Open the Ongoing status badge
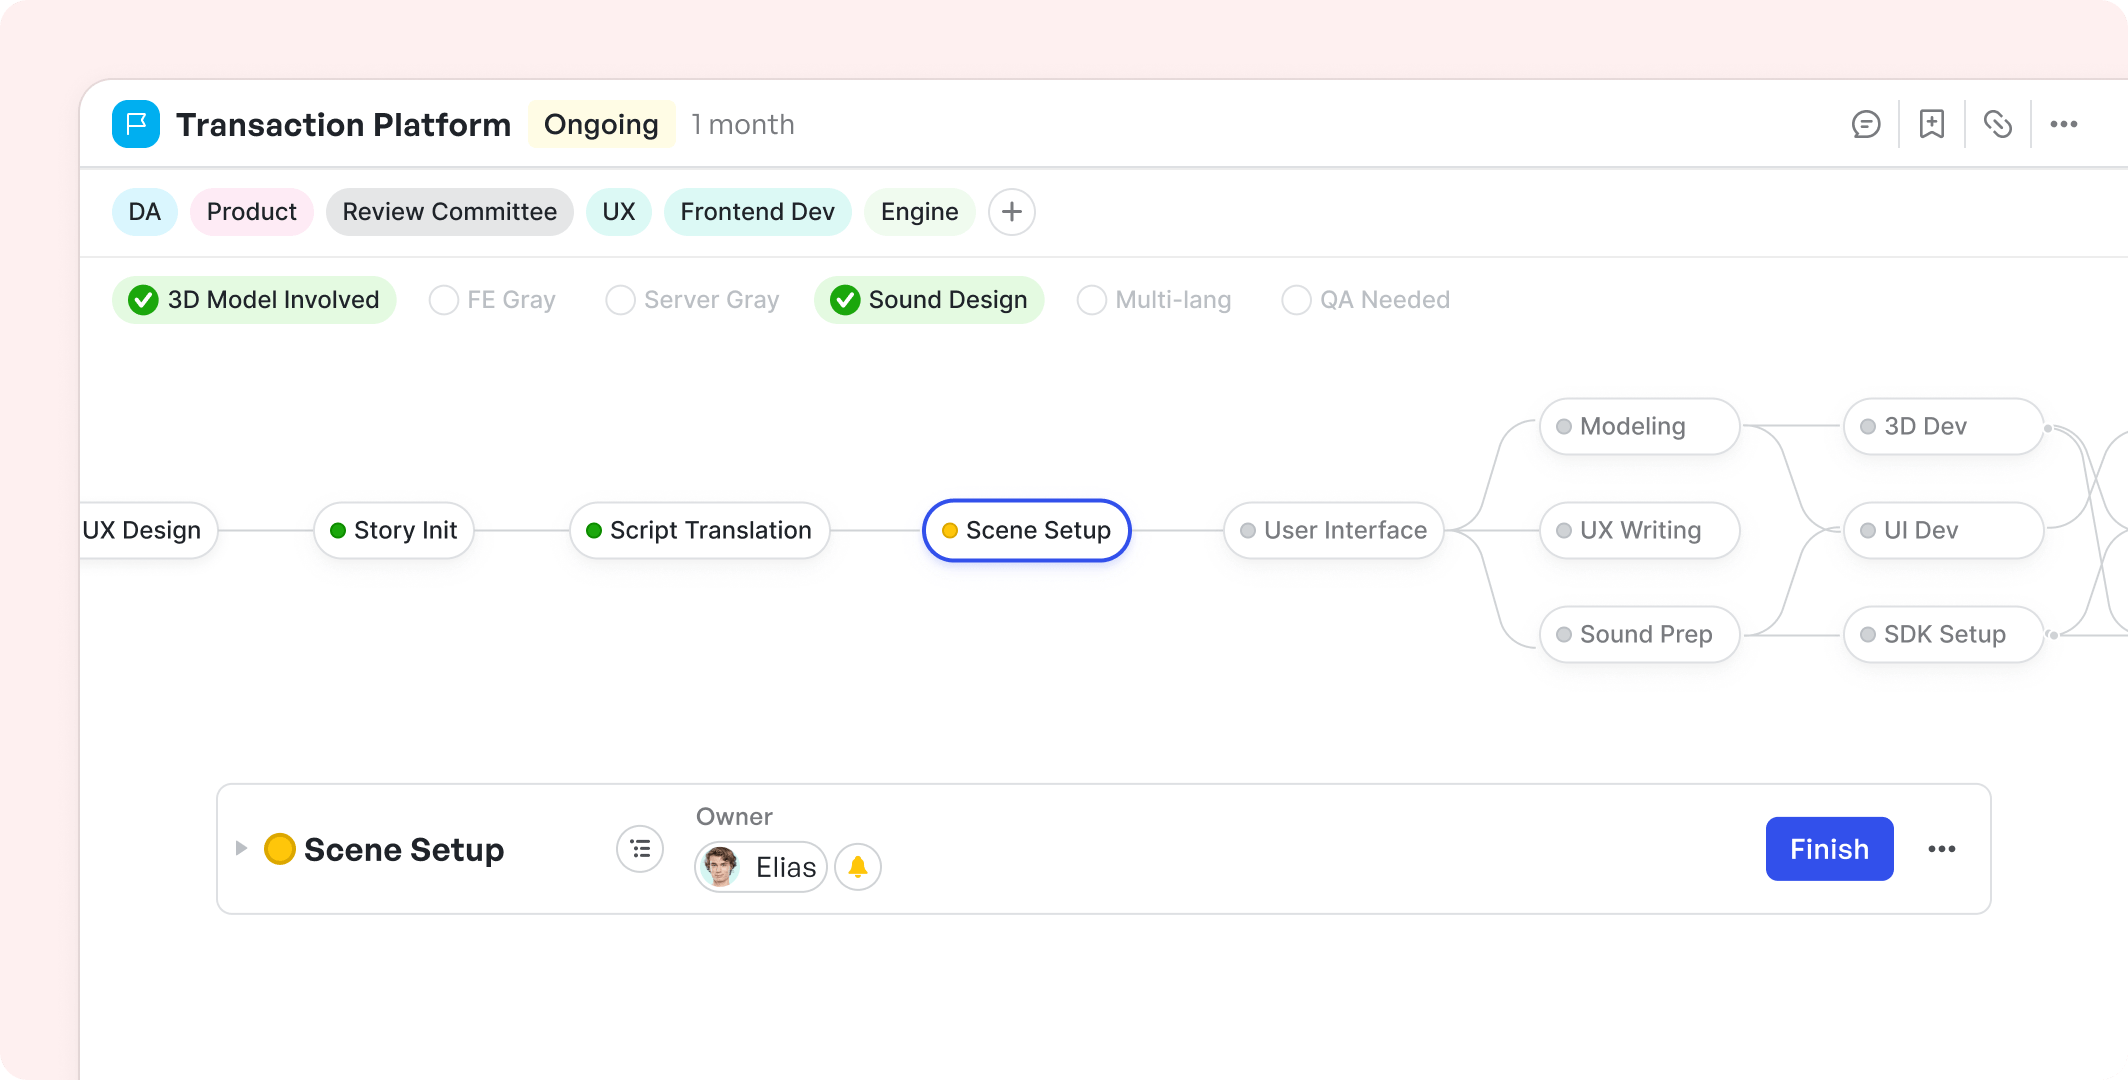Image resolution: width=2128 pixels, height=1080 pixels. (x=601, y=124)
